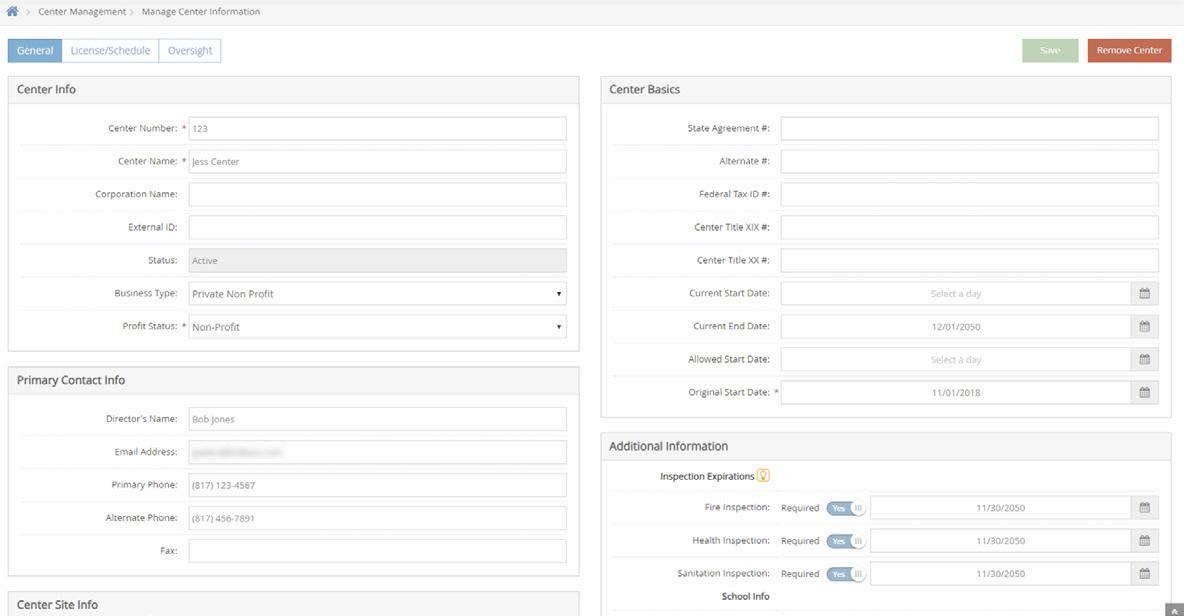Switch to the License/Schedule tab
Viewport: 1184px width, 616px height.
tap(110, 51)
